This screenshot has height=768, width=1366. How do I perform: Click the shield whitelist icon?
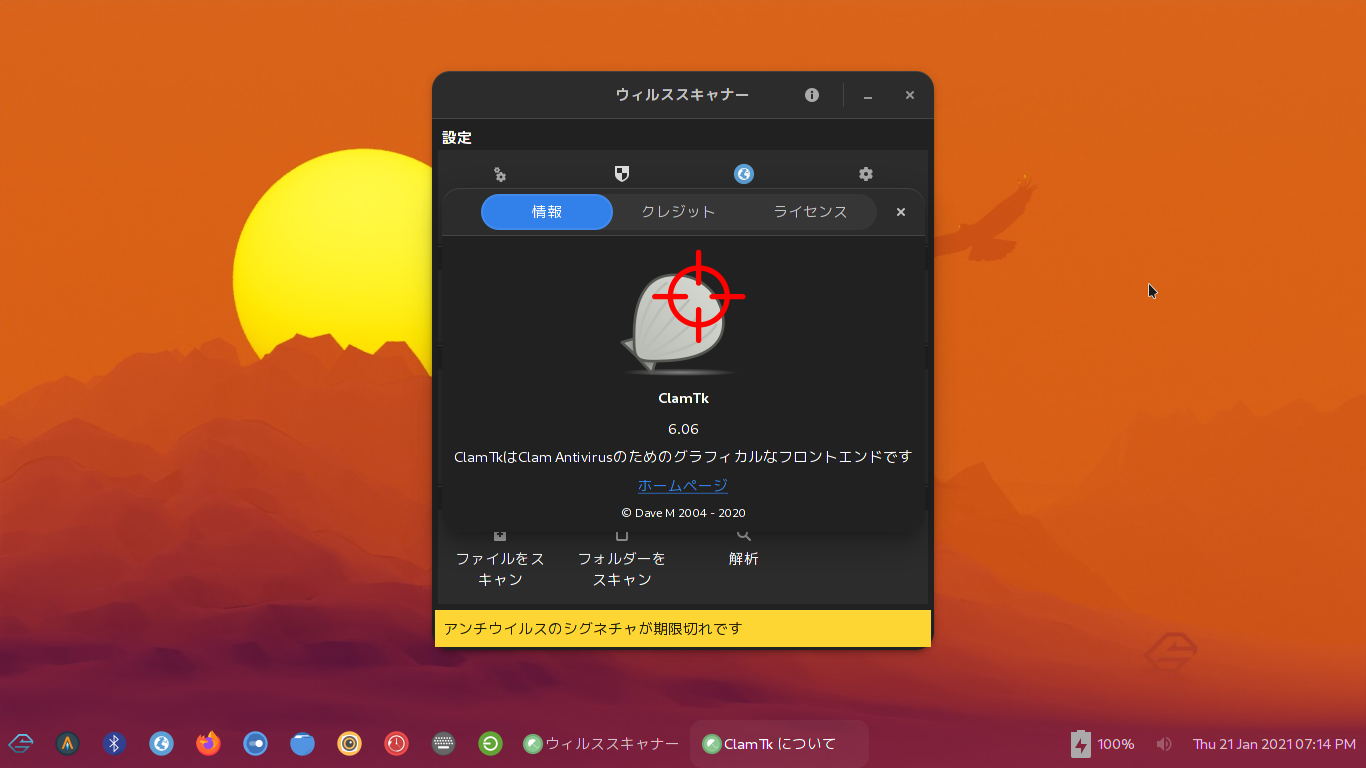(x=622, y=174)
